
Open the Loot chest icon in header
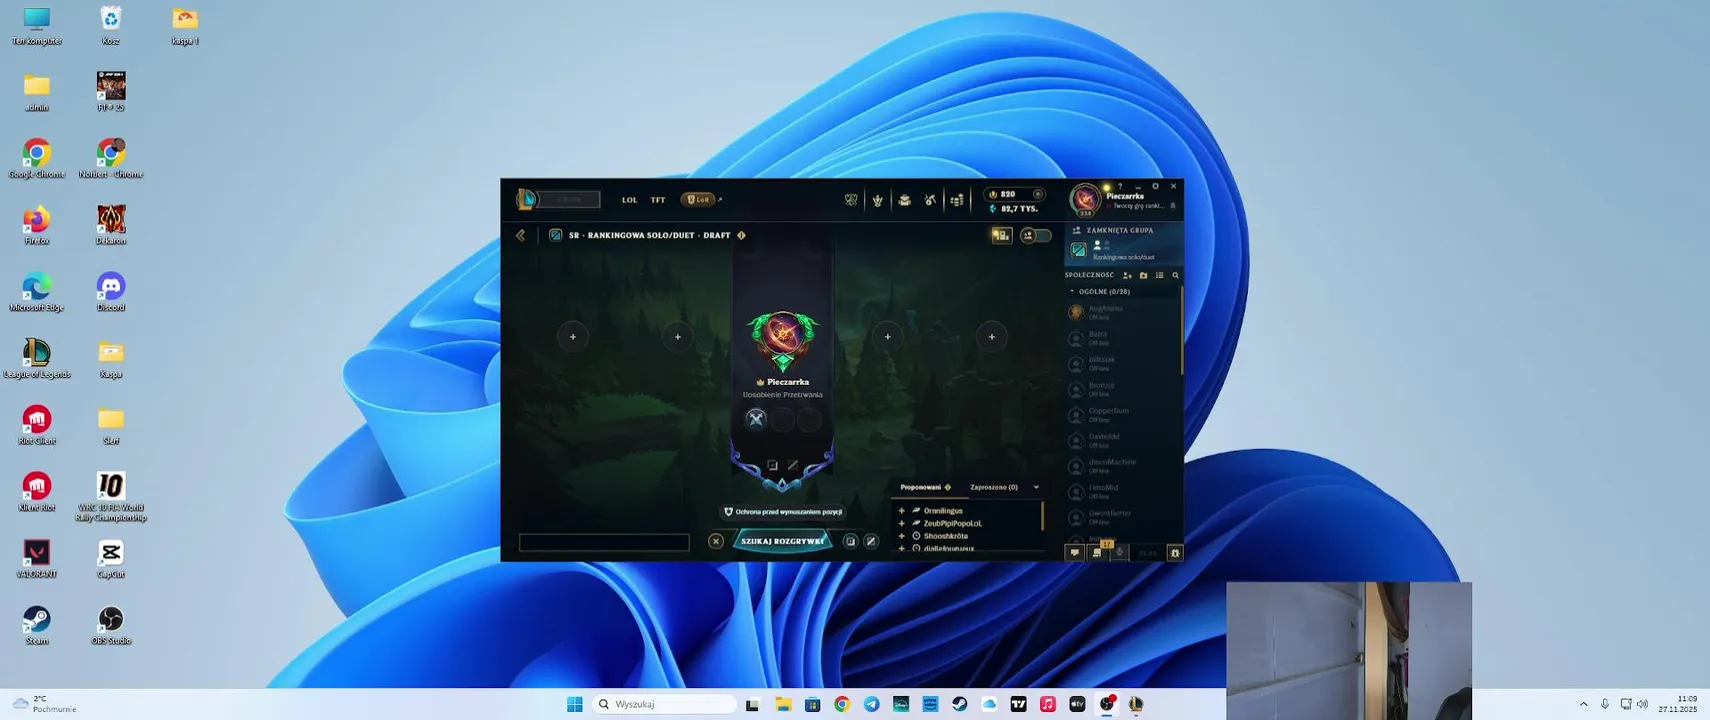click(905, 200)
